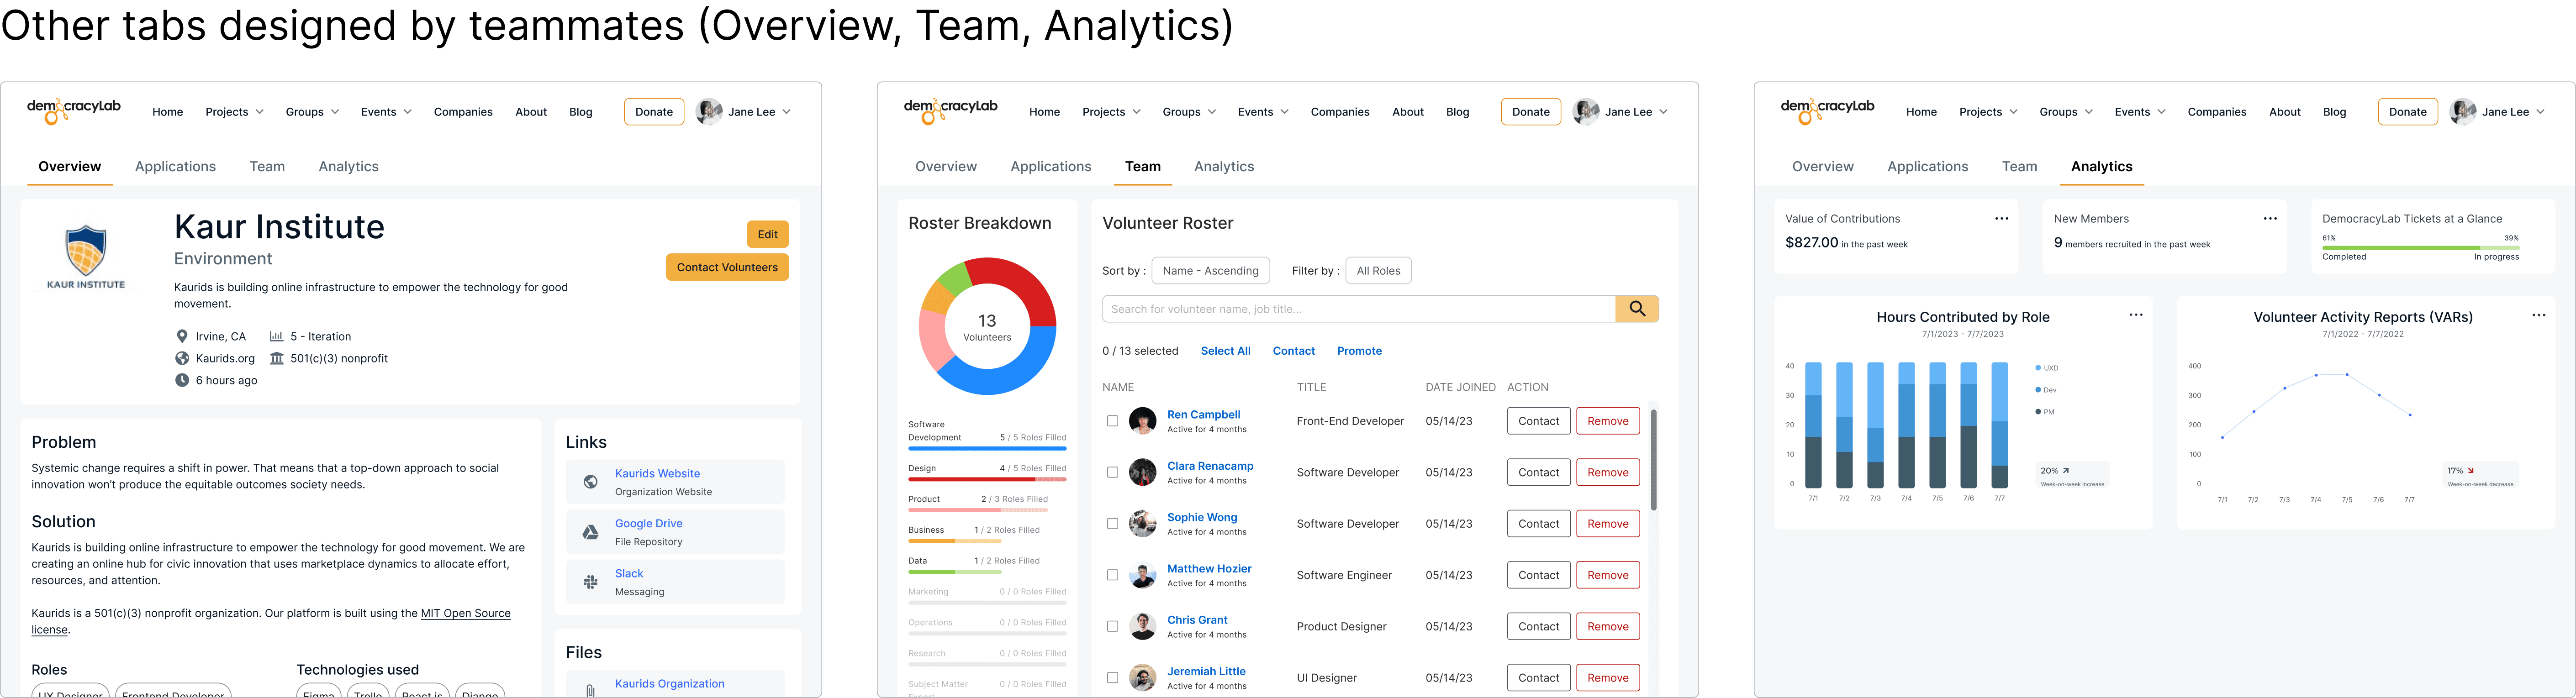Expand Projects menu in Overview navbar
The height and width of the screenshot is (698, 2576).
coord(234,112)
